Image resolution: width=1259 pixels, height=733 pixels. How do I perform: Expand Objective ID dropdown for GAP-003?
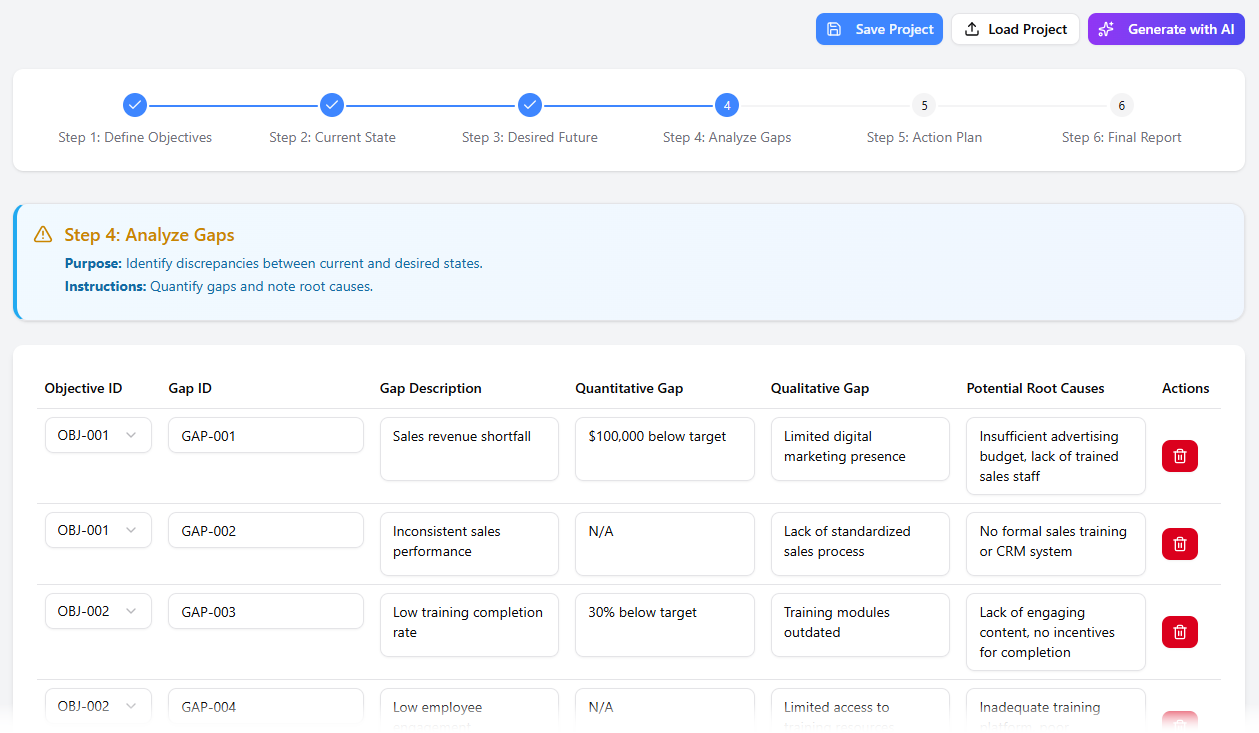point(98,611)
